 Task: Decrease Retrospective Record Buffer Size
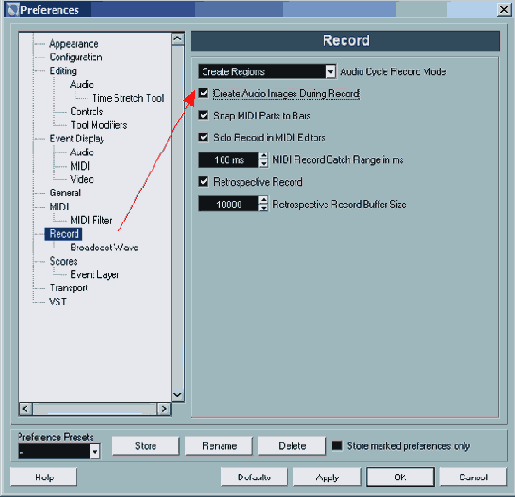[x=263, y=208]
